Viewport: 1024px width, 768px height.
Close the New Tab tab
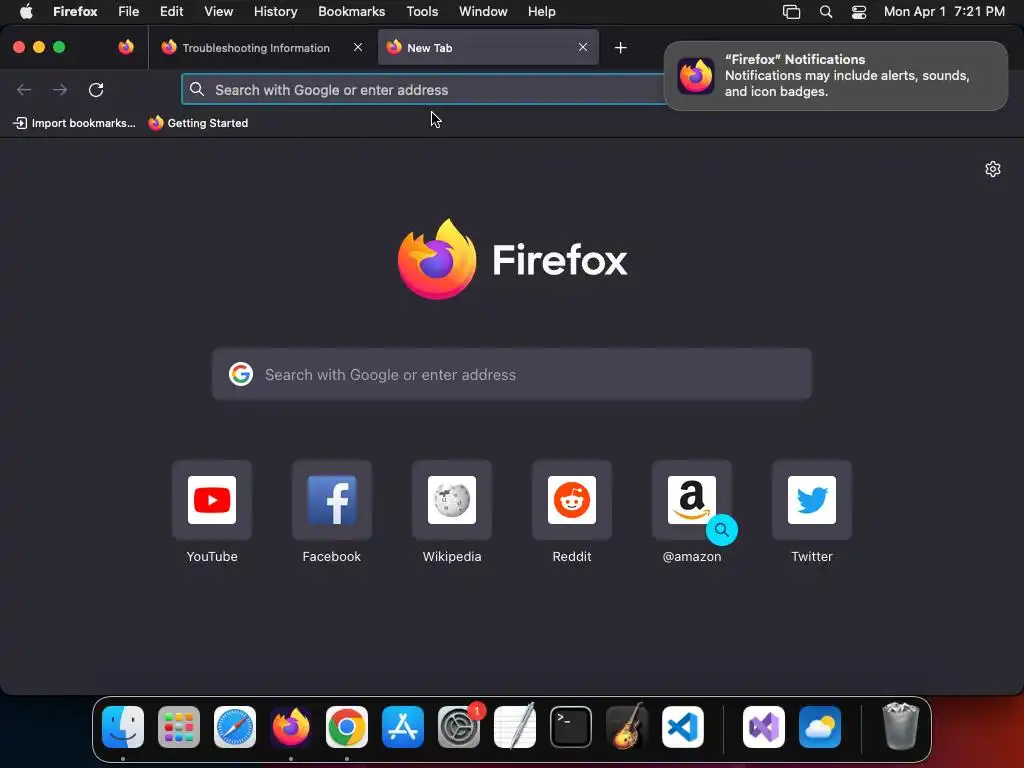click(583, 47)
